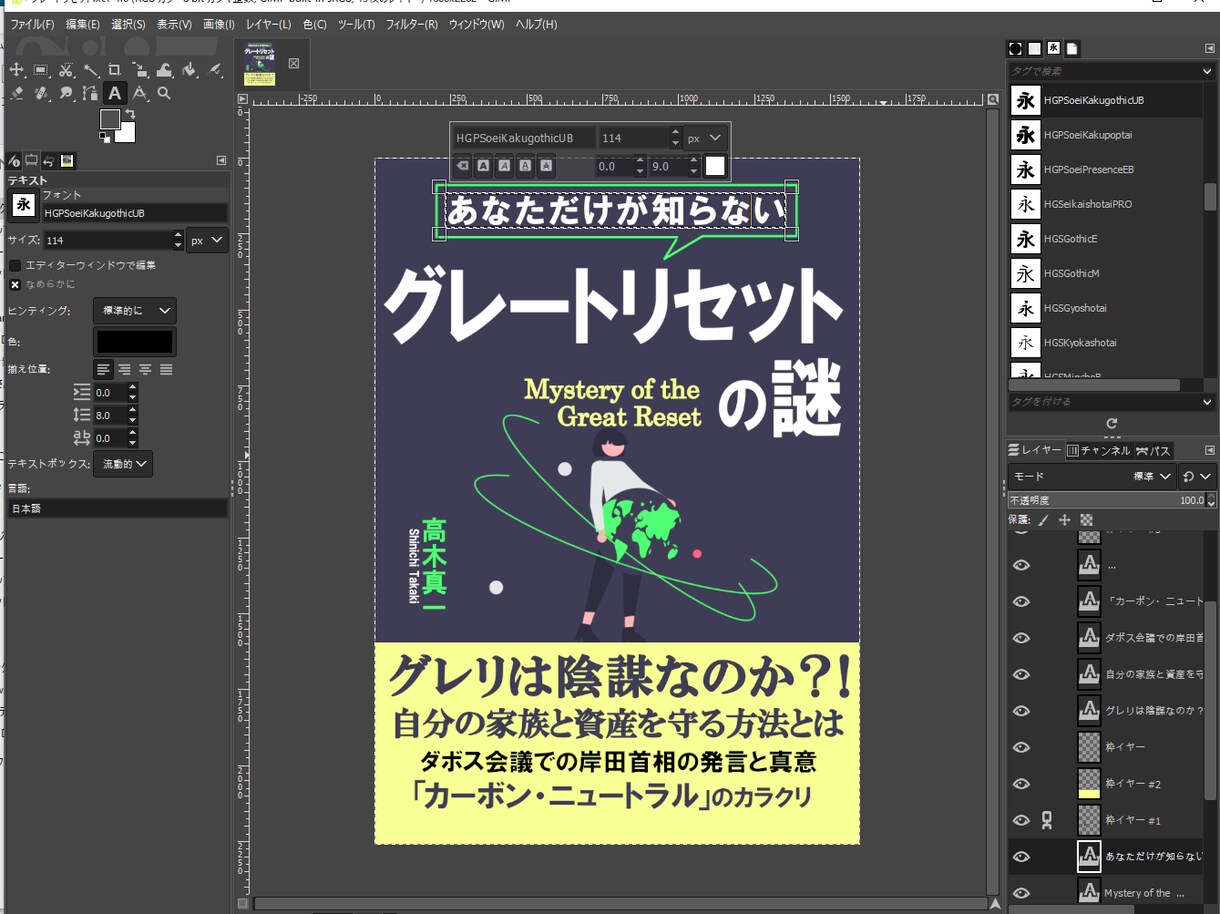This screenshot has height=914, width=1220.
Task: Select the Paths tool
Action: pyautogui.click(x=90, y=93)
